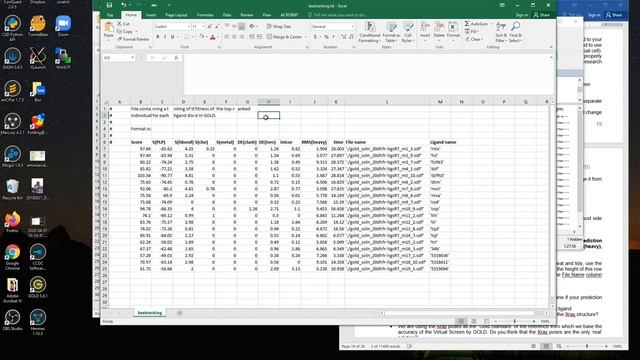This screenshot has height=360, width=640.
Task: Click the horizontal scrollbar in Excel
Action: [460, 313]
